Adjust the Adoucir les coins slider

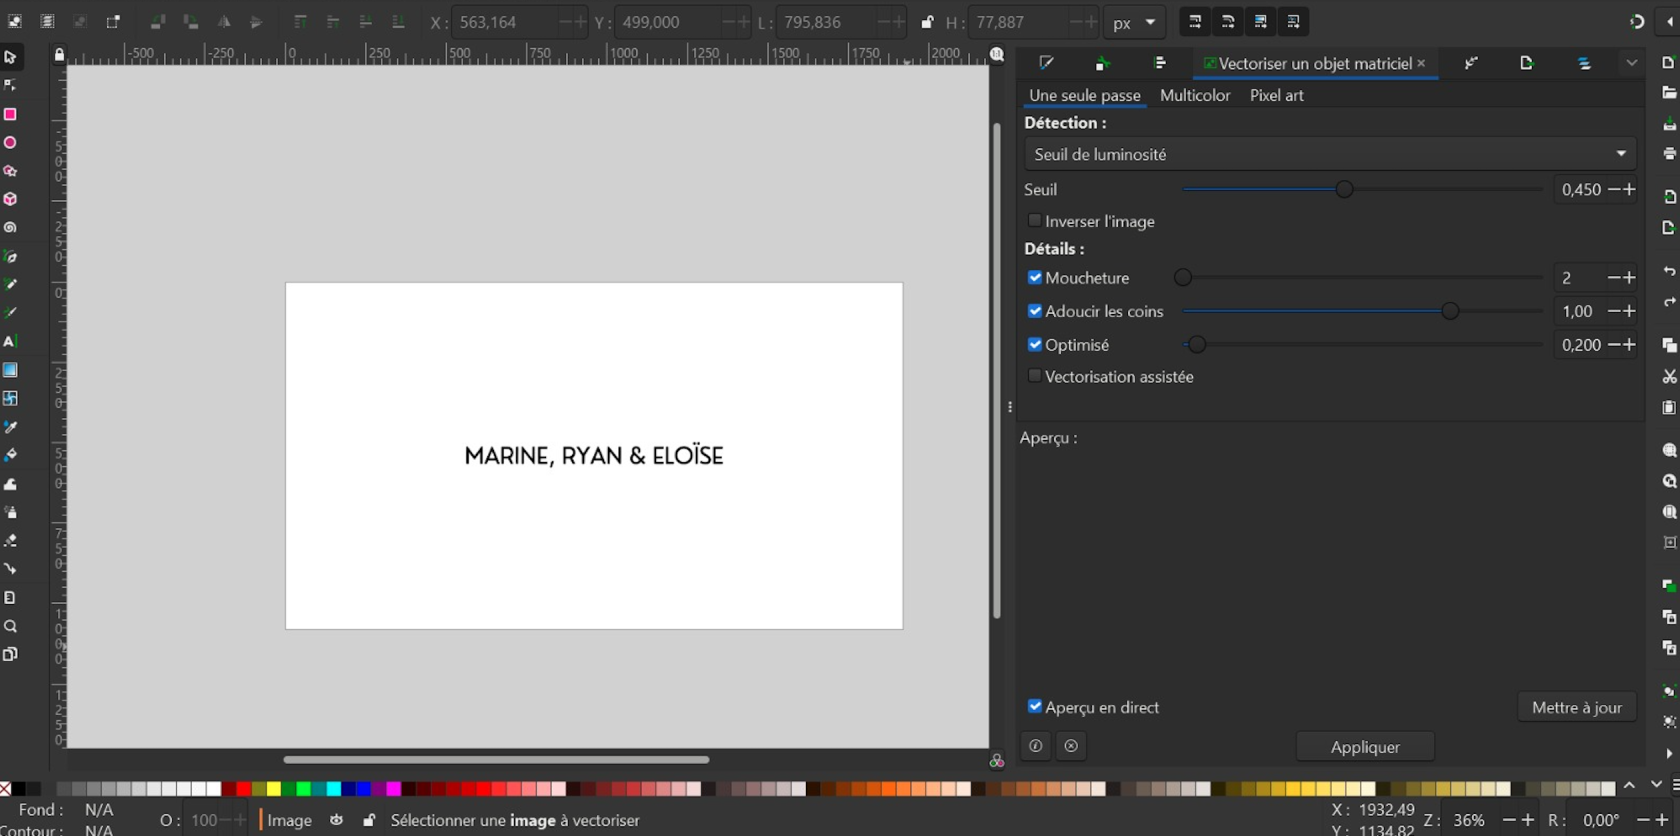(1364, 311)
